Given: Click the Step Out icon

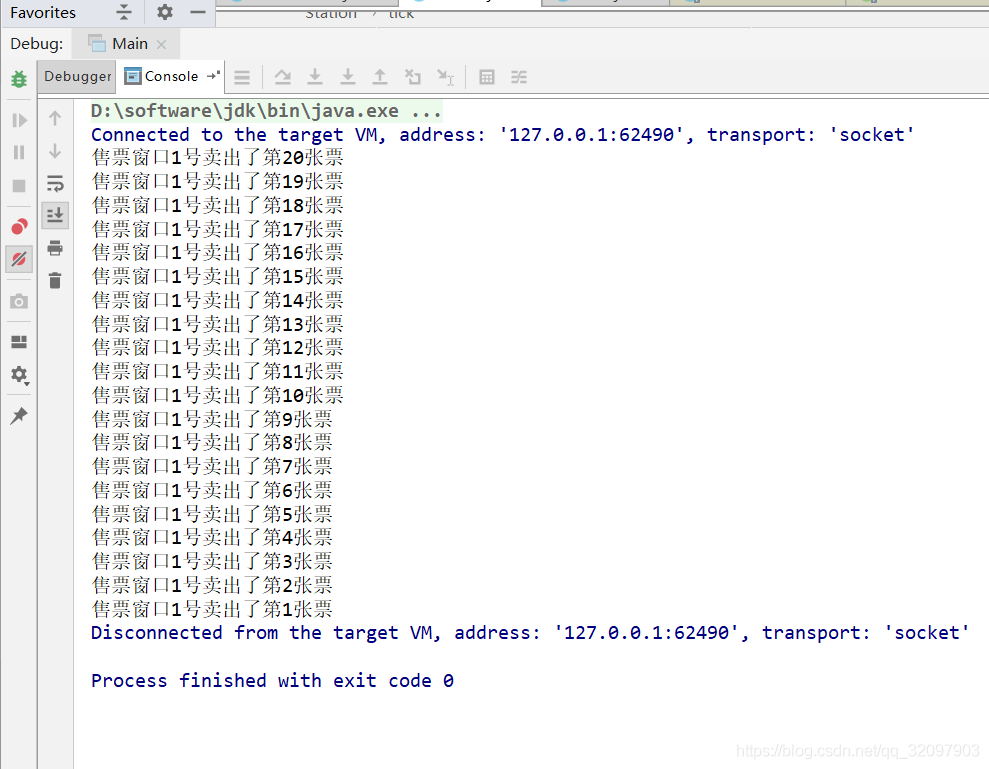Looking at the screenshot, I should coord(380,77).
